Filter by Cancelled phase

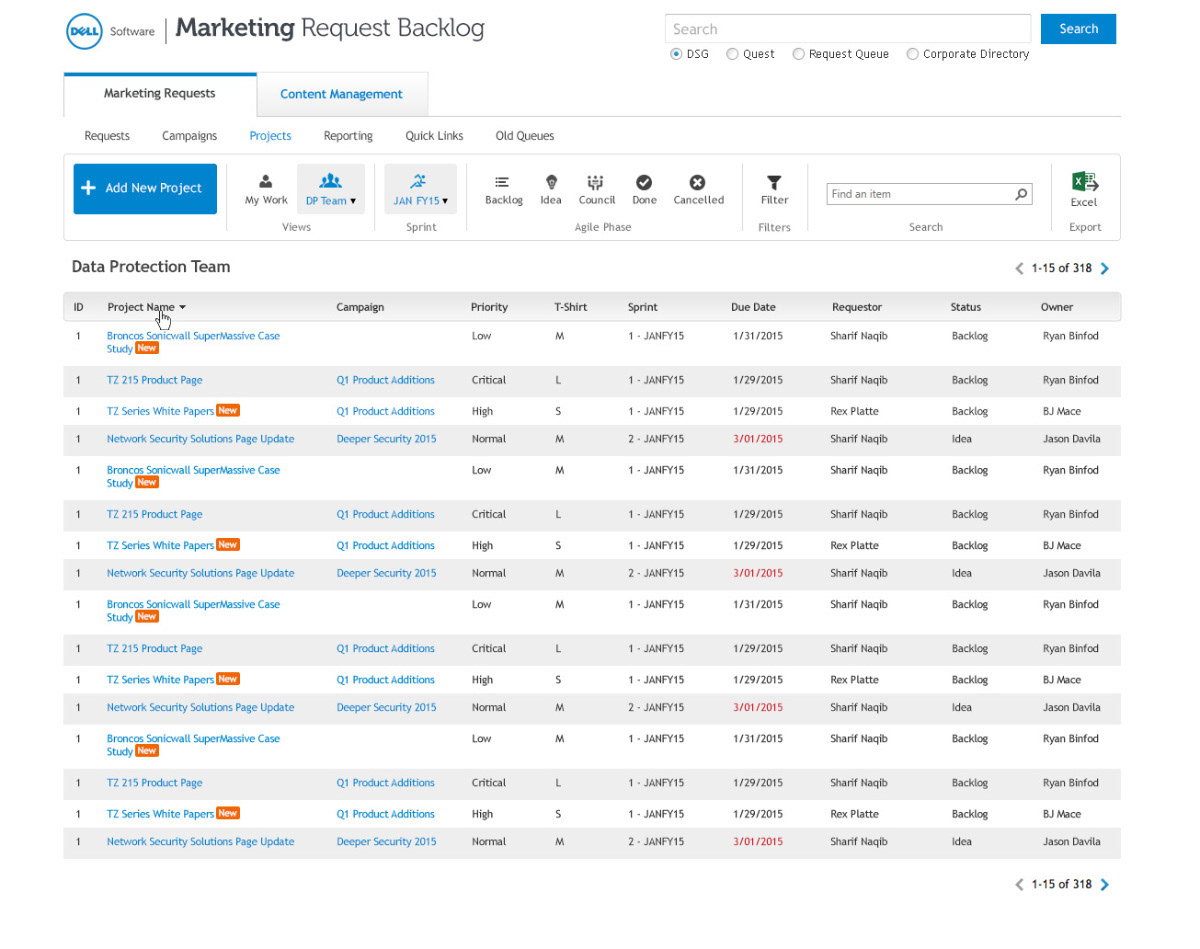click(x=698, y=189)
